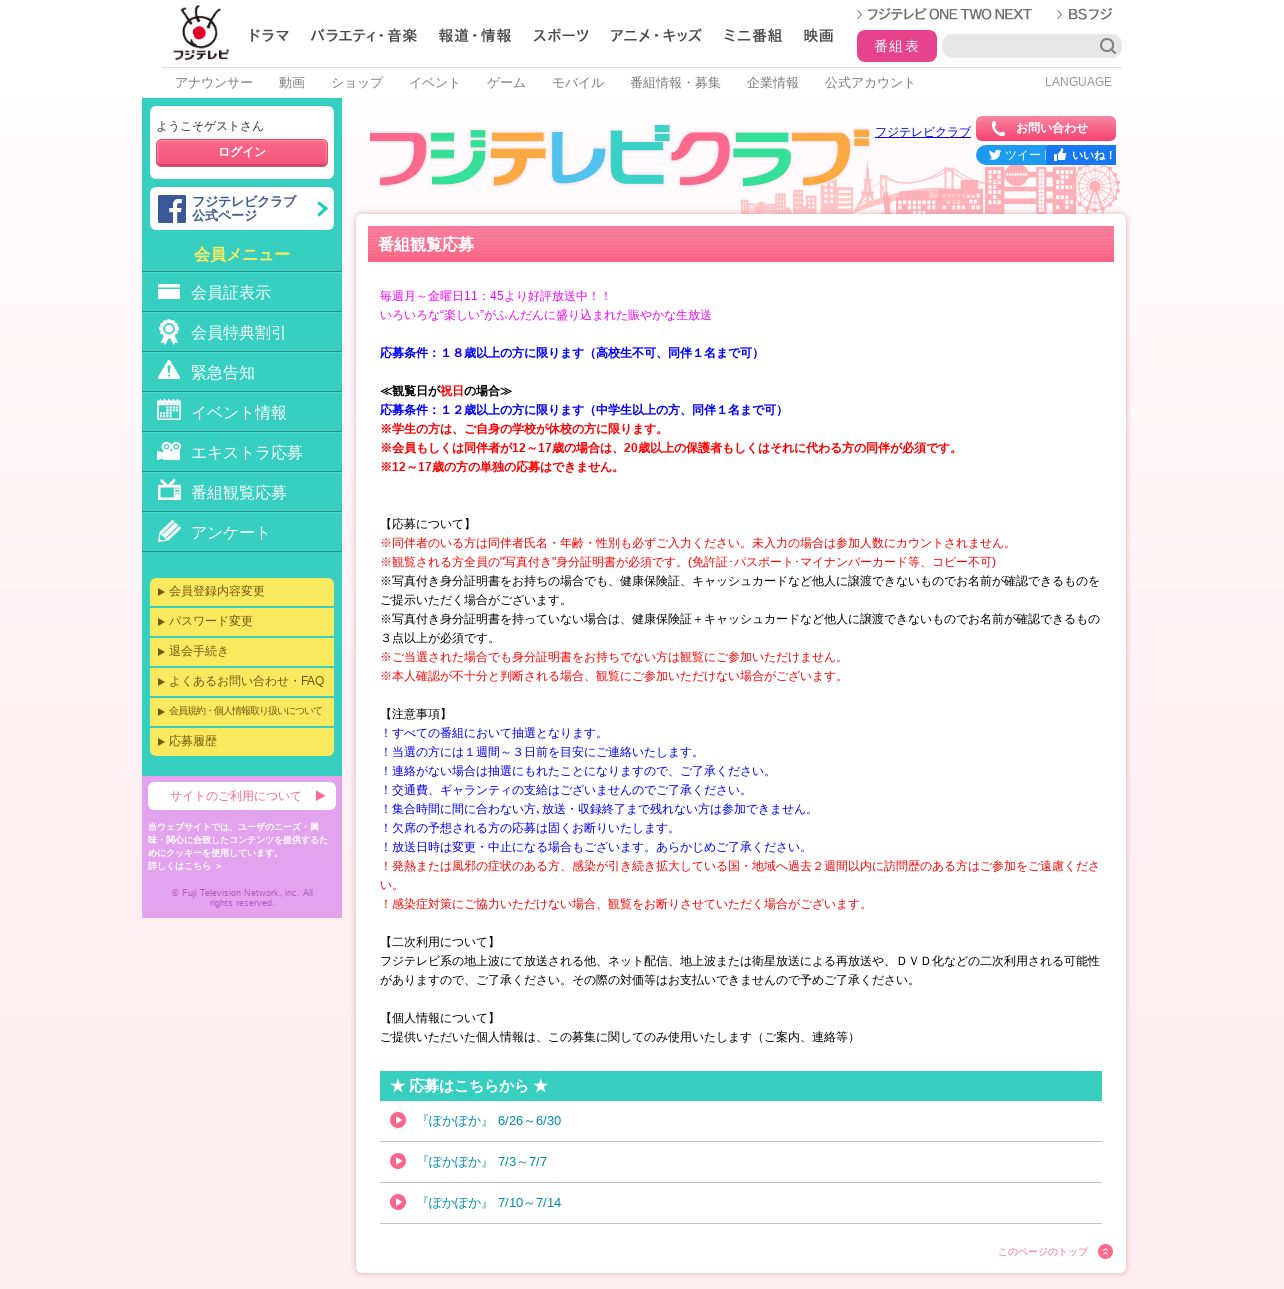This screenshot has height=1289, width=1284.
Task: Click the camera icon beside エキストラ応募
Action: [169, 451]
